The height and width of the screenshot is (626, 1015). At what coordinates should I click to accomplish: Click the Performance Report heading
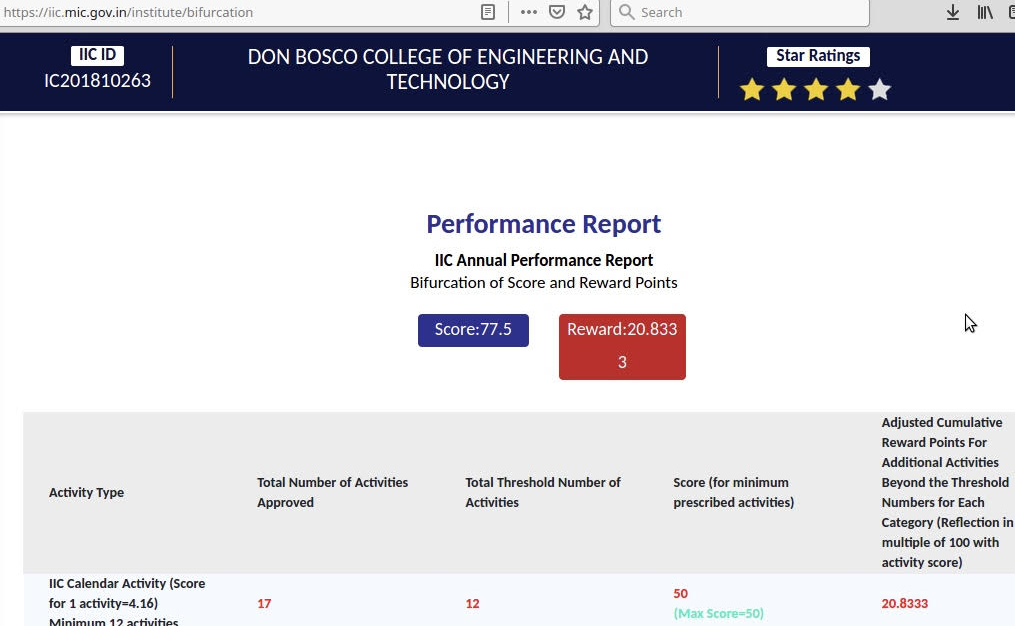click(544, 224)
